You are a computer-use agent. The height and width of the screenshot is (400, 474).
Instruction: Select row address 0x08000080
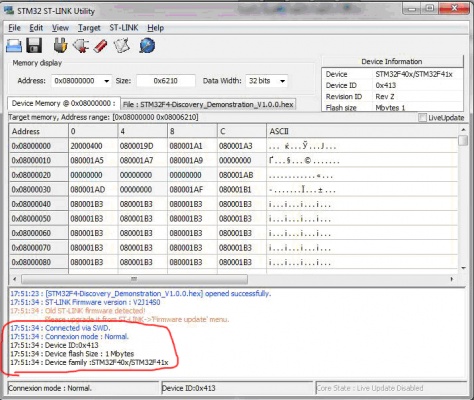click(39, 262)
